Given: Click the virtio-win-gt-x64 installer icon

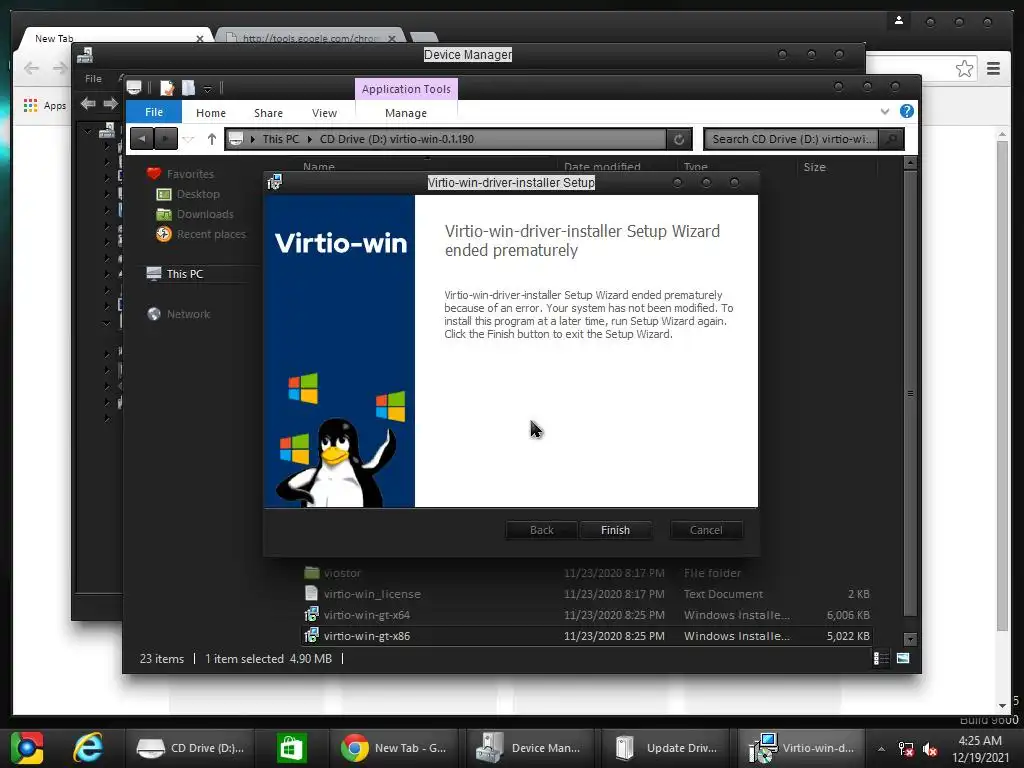Looking at the screenshot, I should click(312, 615).
